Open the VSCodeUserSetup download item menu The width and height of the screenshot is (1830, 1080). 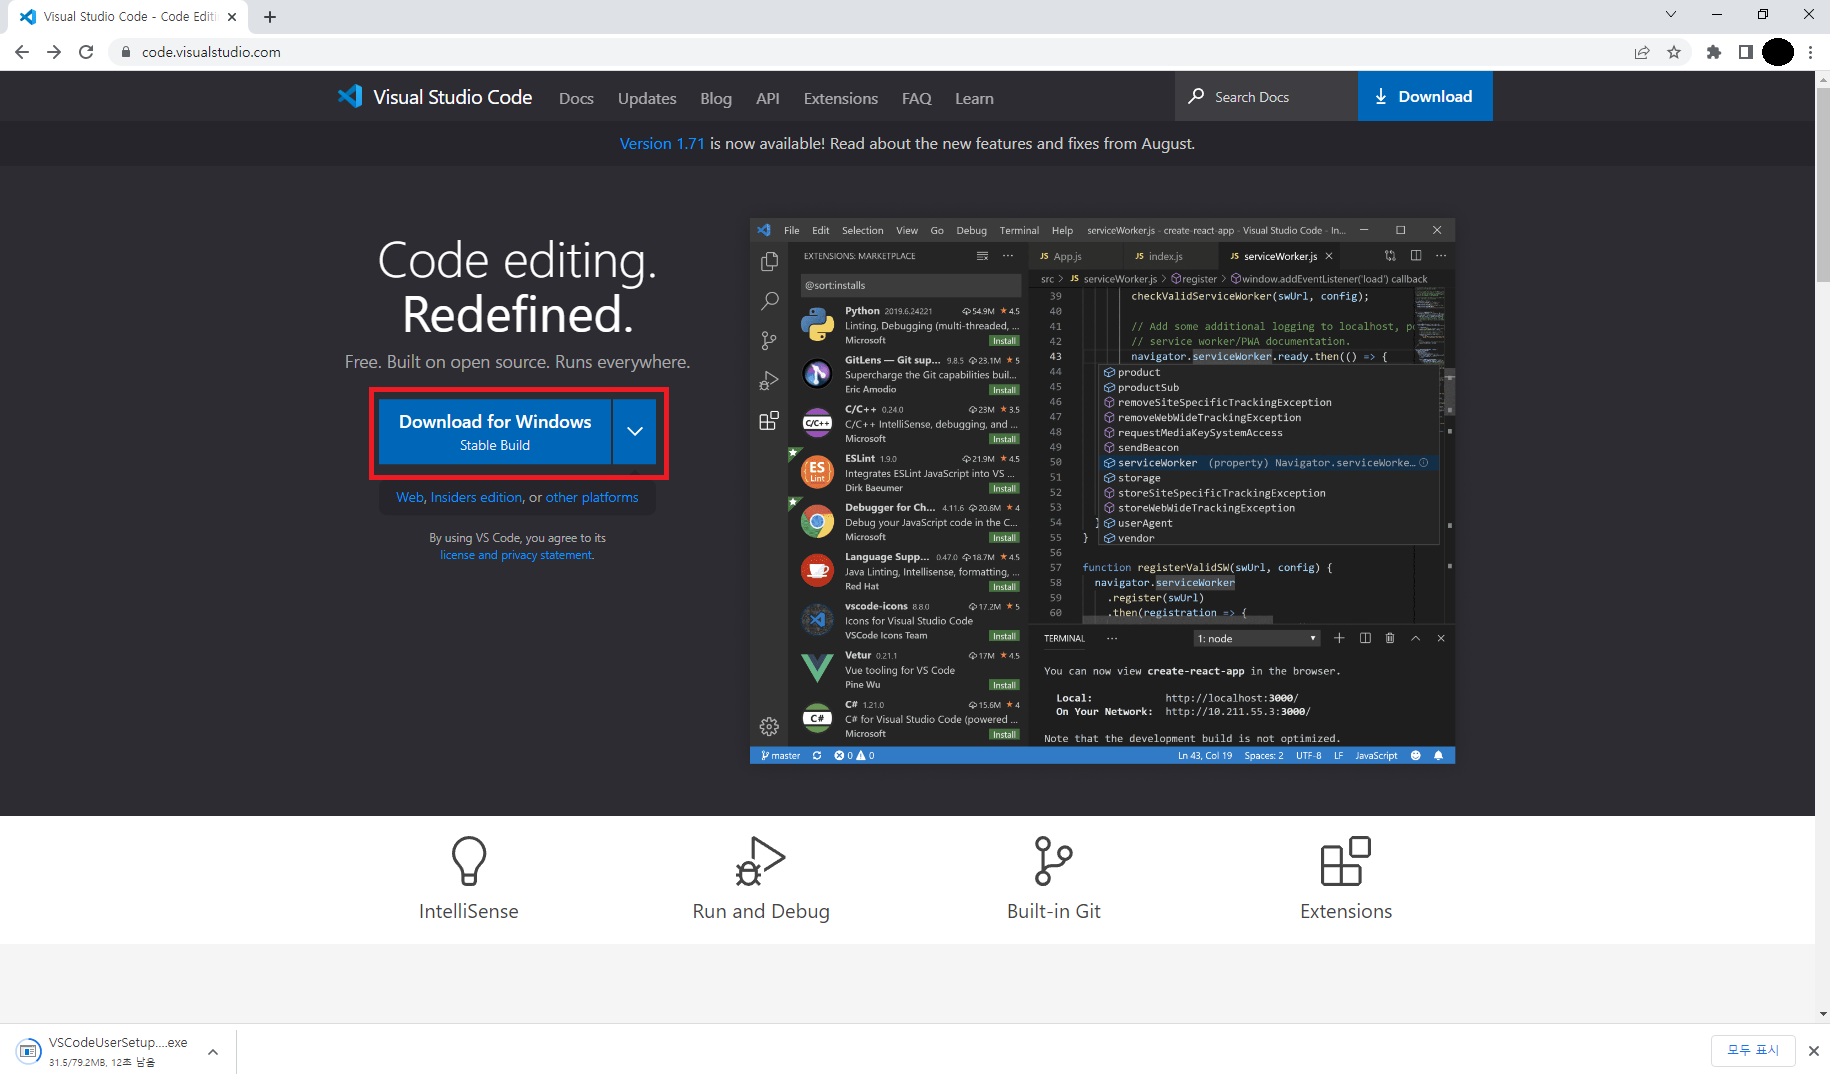pyautogui.click(x=213, y=1051)
